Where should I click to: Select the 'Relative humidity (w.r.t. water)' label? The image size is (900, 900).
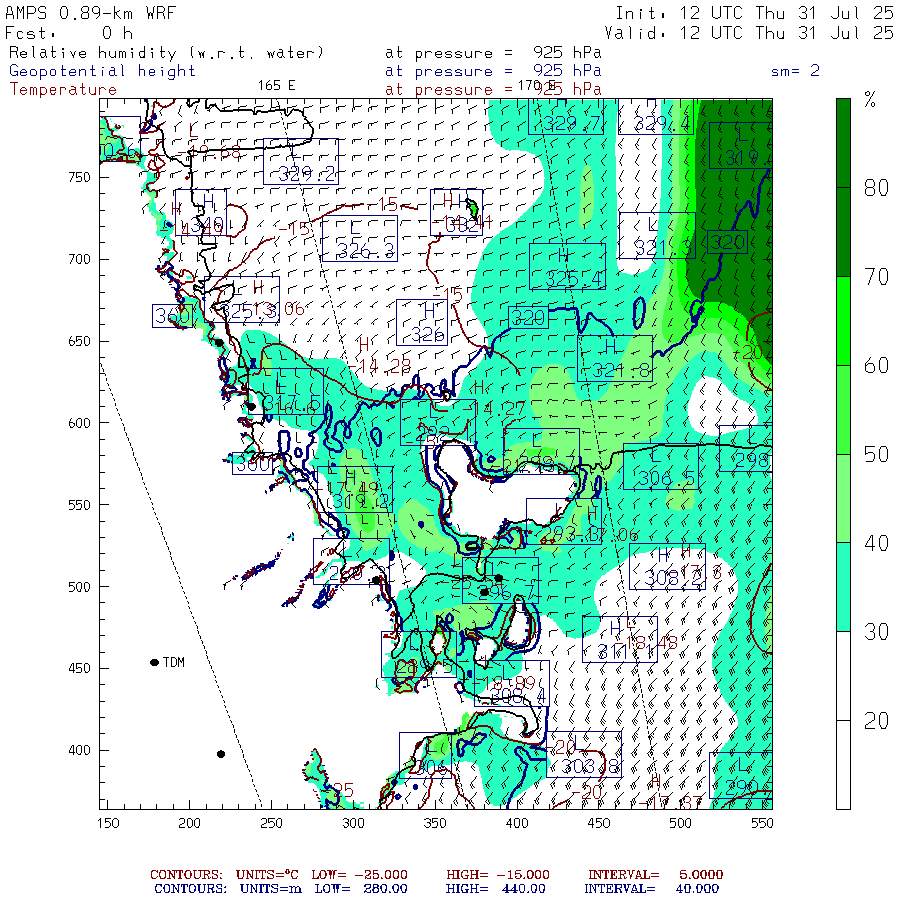(166, 53)
